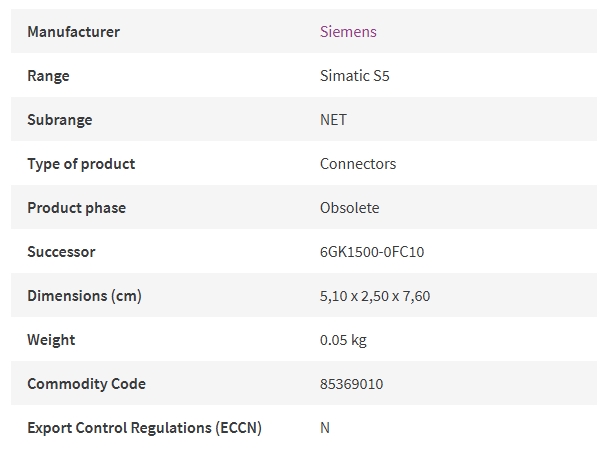Open the Siemens manufacturer link
The image size is (610, 449).
[x=348, y=32]
